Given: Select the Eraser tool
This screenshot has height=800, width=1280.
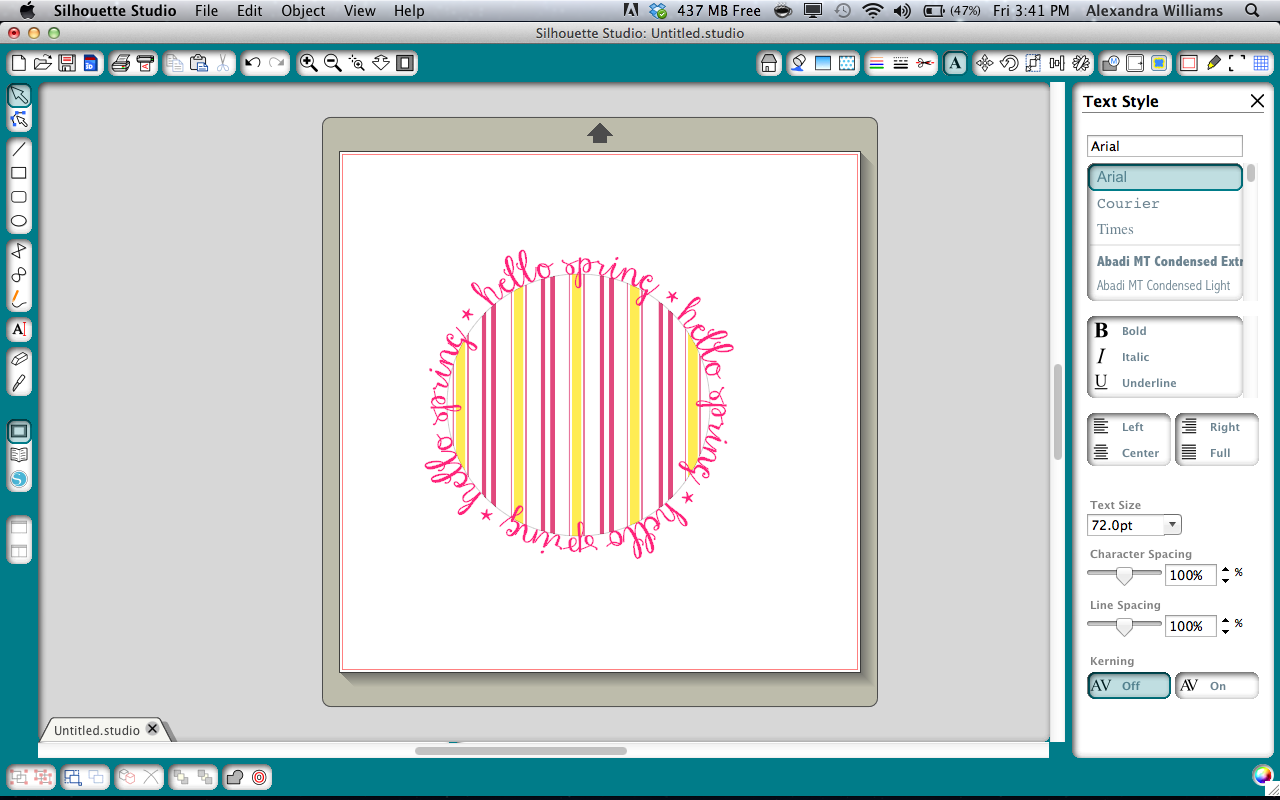Looking at the screenshot, I should (x=19, y=358).
